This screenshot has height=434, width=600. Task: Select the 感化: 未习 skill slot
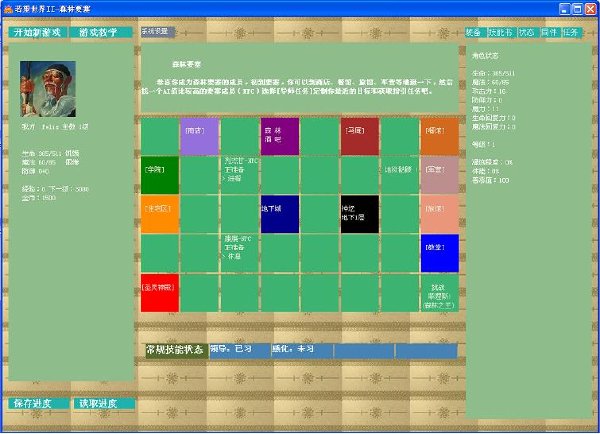[302, 350]
